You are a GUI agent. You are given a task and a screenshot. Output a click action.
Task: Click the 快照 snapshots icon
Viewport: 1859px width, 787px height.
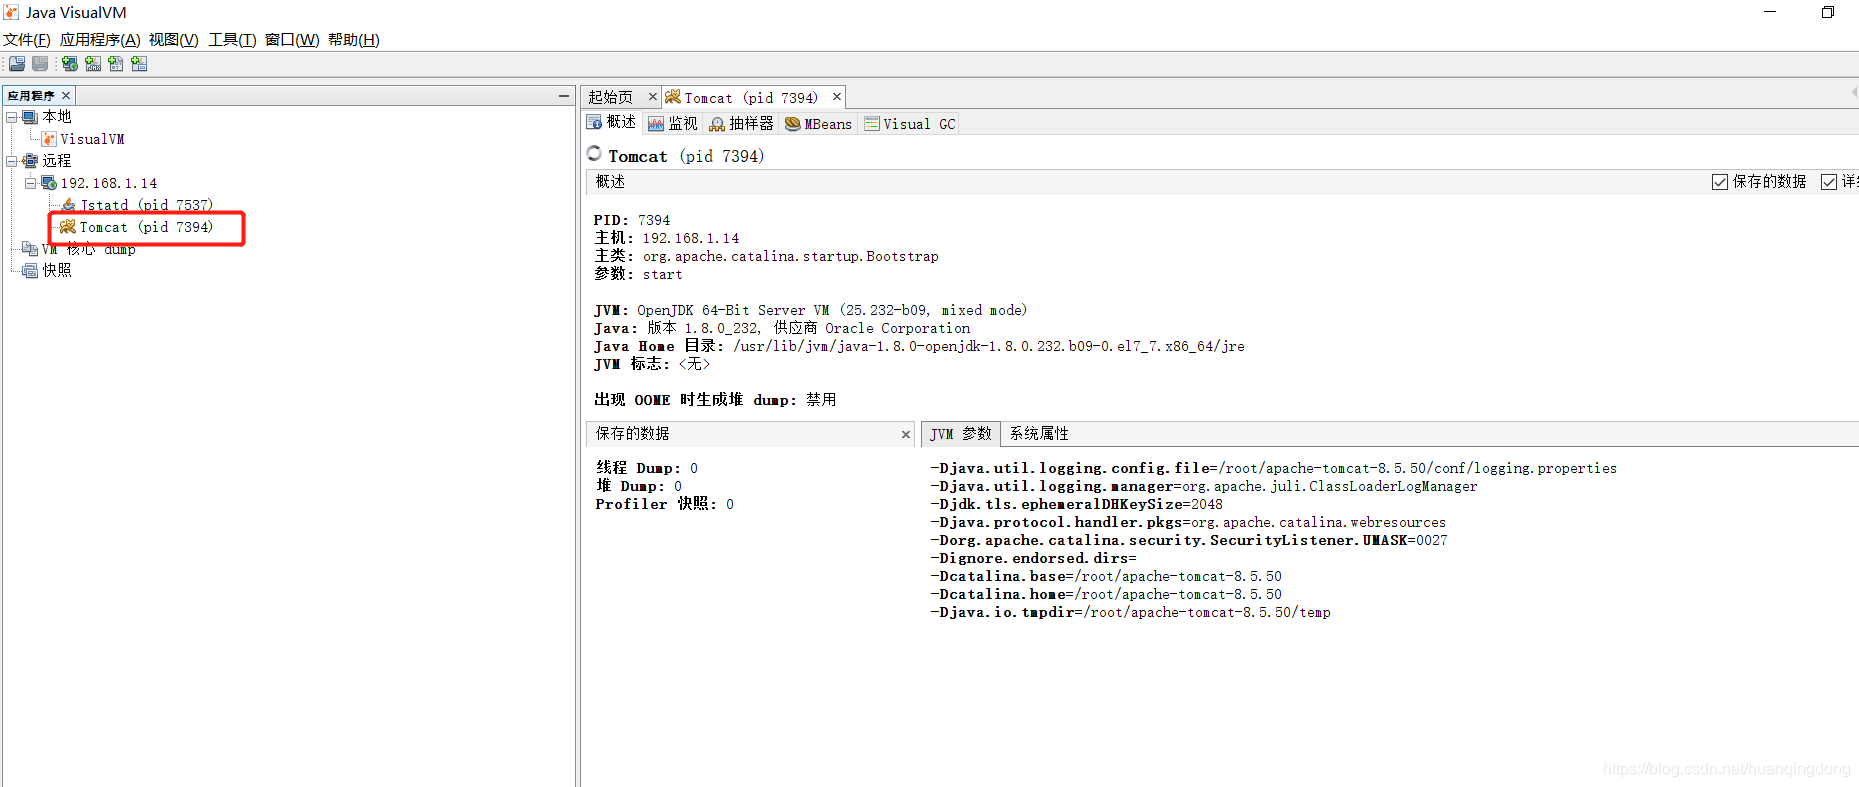pos(30,271)
